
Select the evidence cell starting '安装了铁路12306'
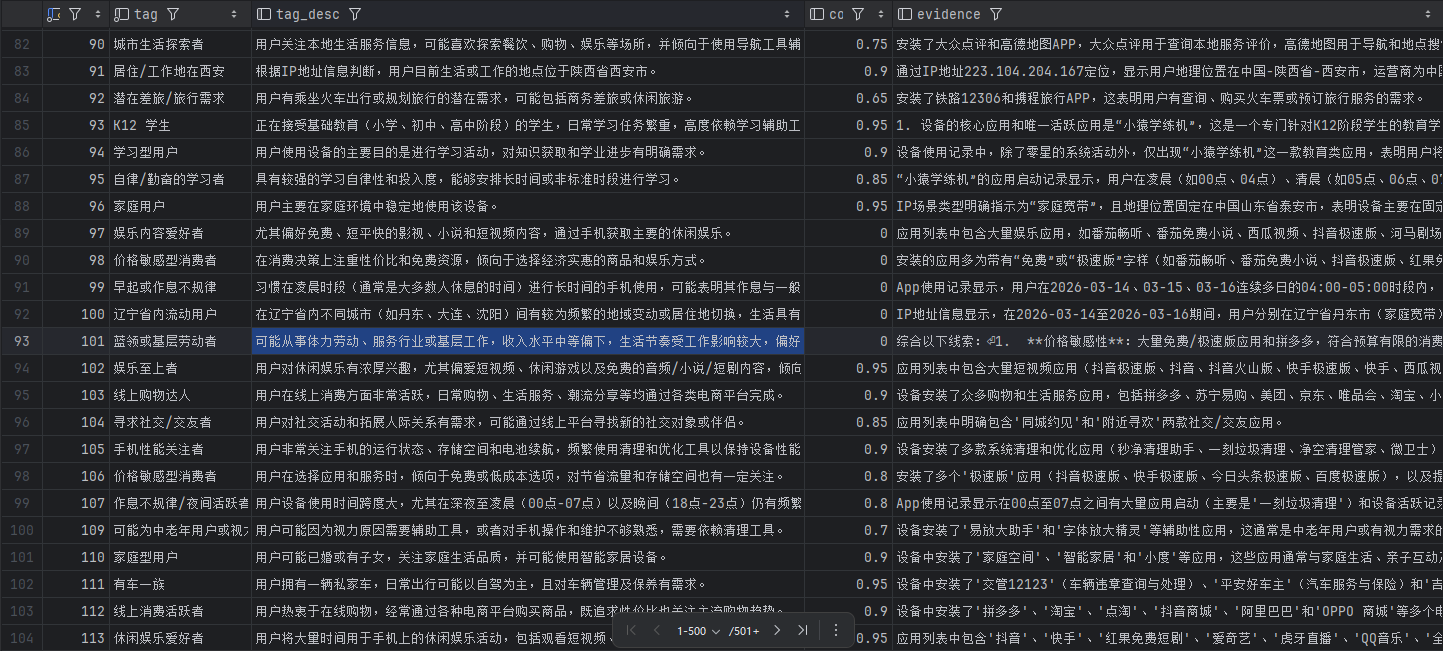pos(1168,98)
